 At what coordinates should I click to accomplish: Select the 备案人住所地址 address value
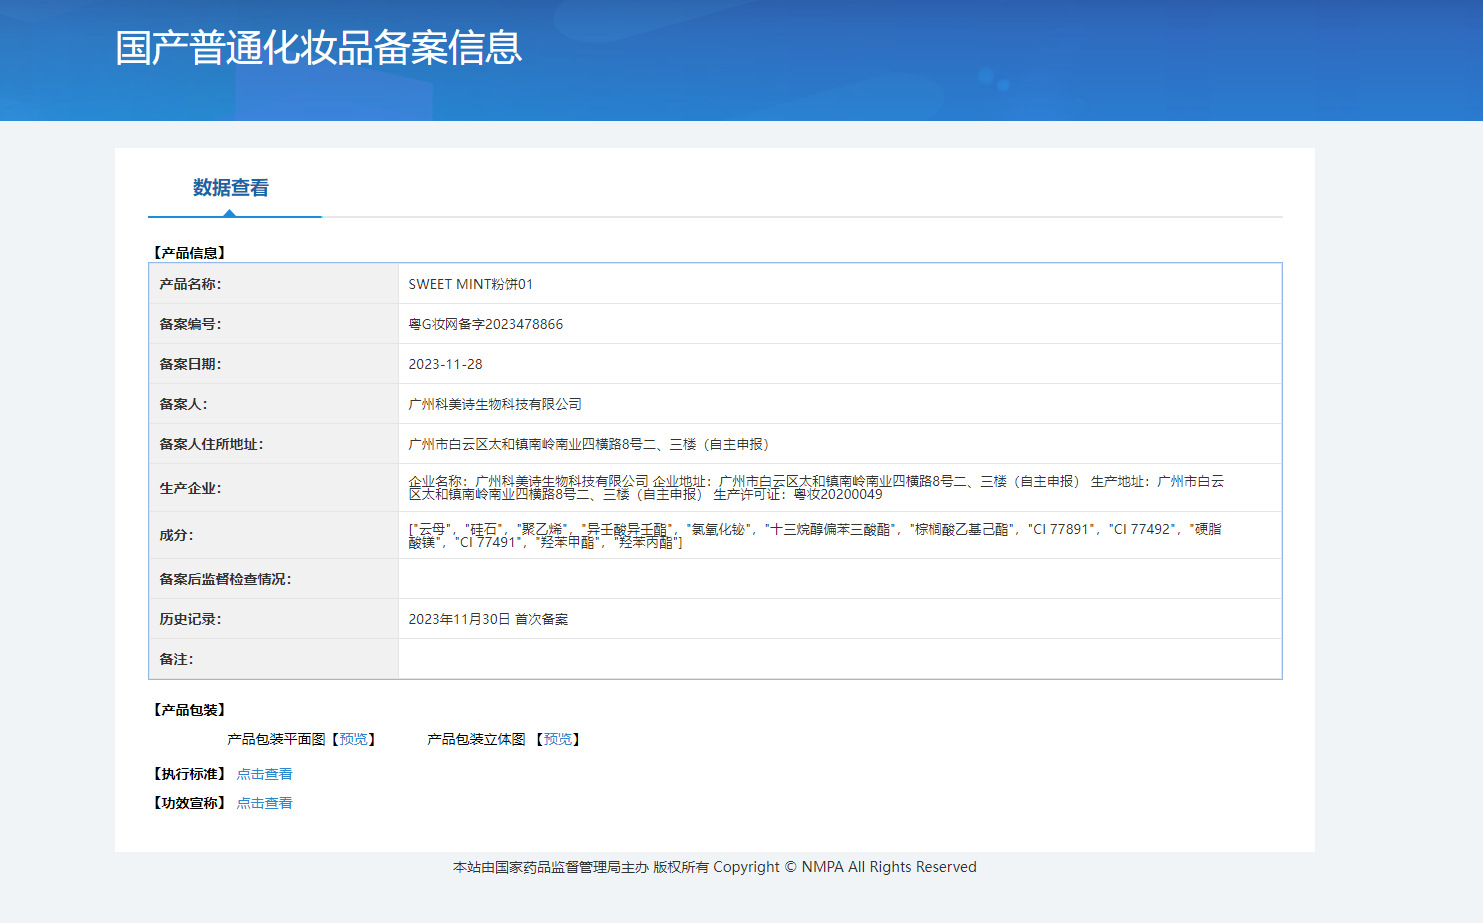[x=589, y=444]
